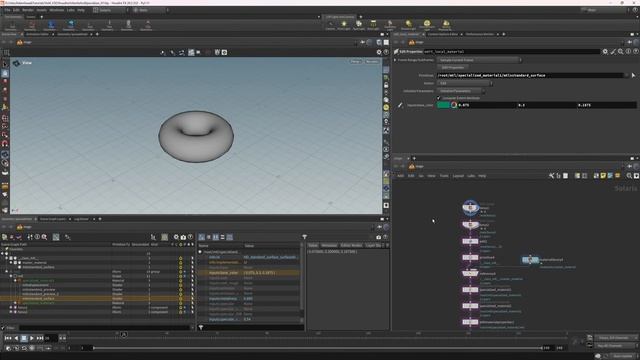Click the network editor scissors tool icon
The width and height of the screenshot is (640, 360).
tap(551, 176)
